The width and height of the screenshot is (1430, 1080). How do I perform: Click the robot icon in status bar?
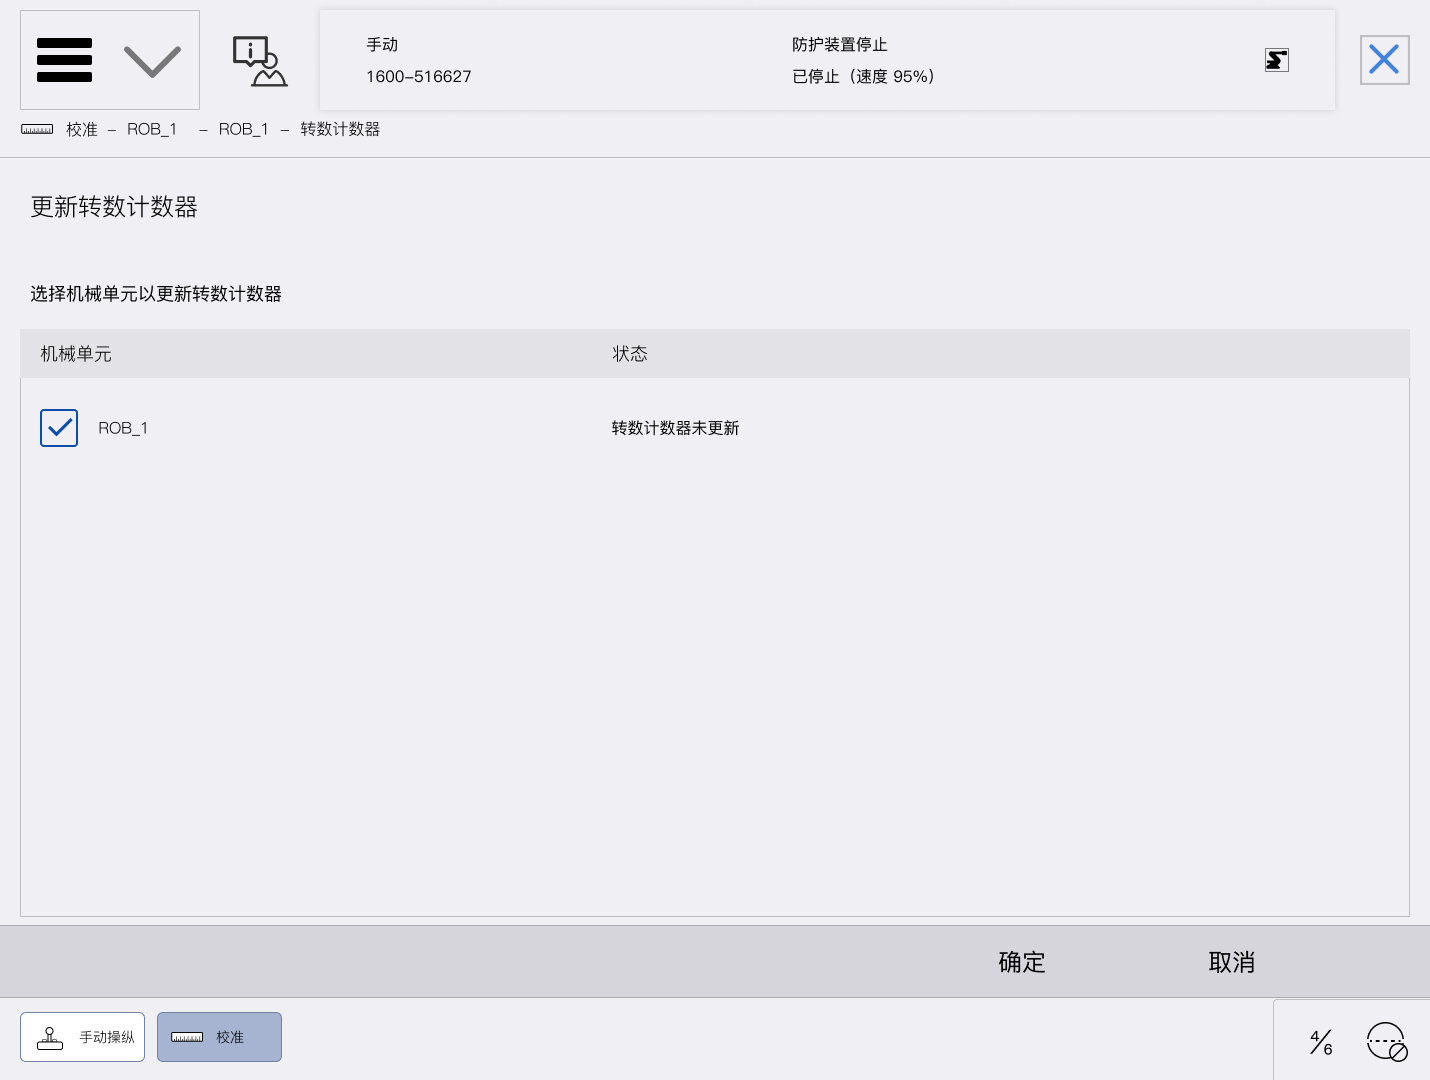[x=1276, y=60]
